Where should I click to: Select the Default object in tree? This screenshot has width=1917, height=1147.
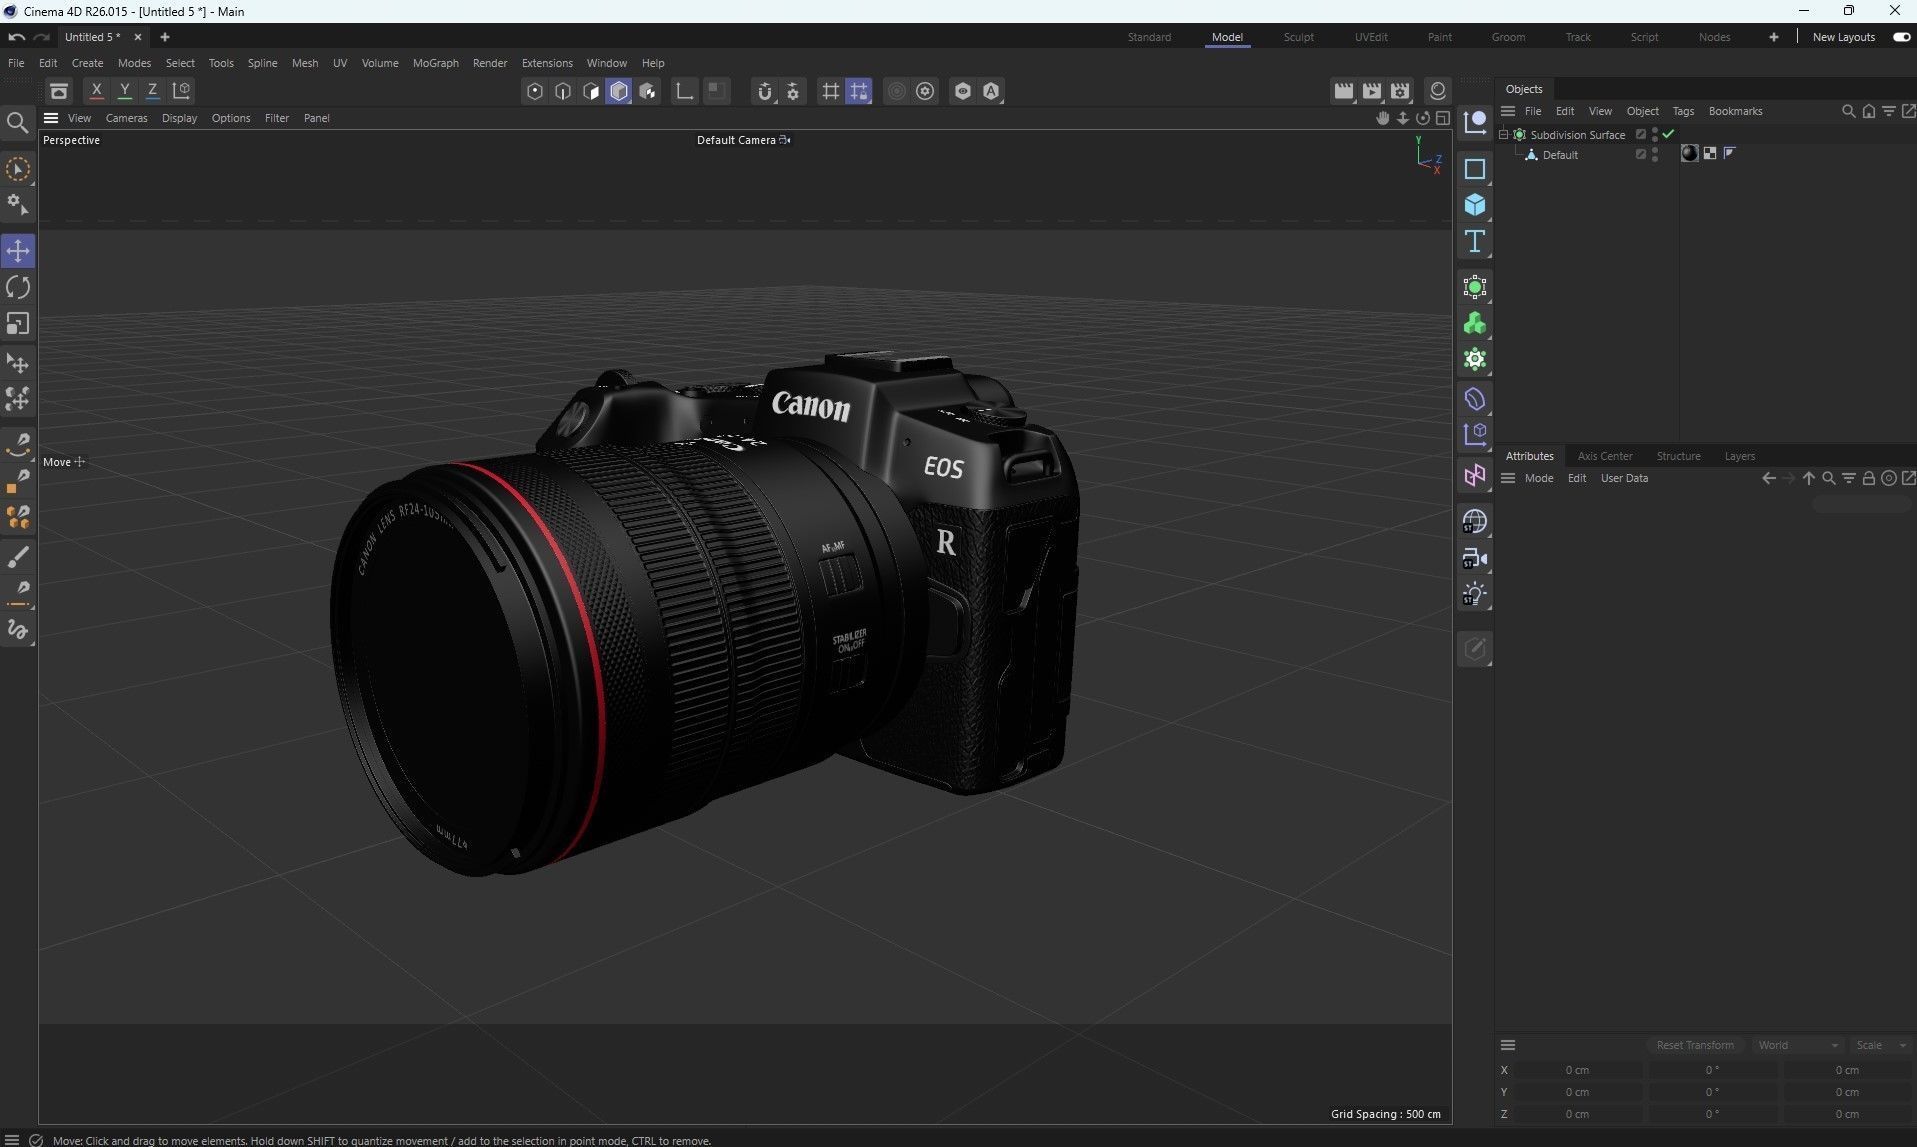1559,155
